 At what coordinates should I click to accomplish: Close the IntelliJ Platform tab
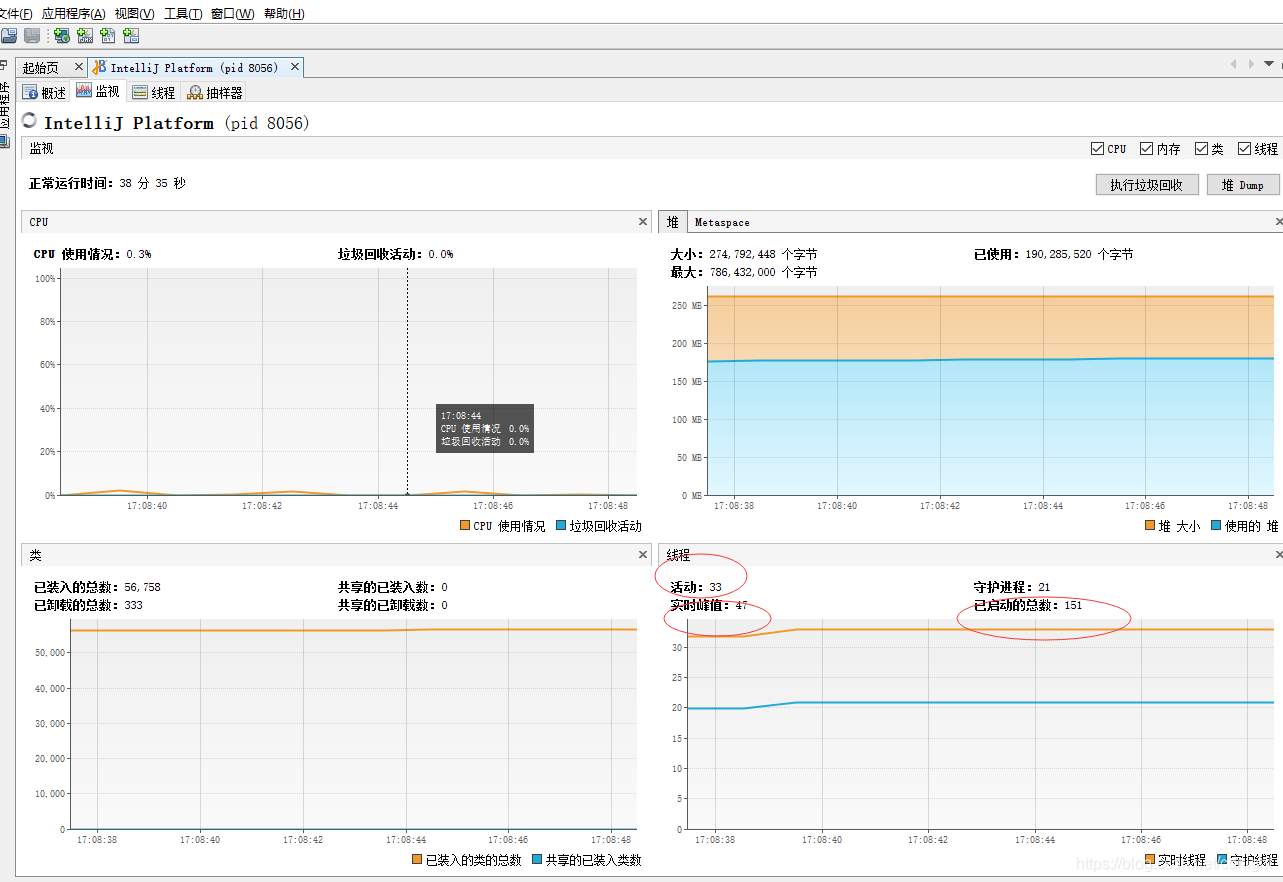tap(295, 67)
